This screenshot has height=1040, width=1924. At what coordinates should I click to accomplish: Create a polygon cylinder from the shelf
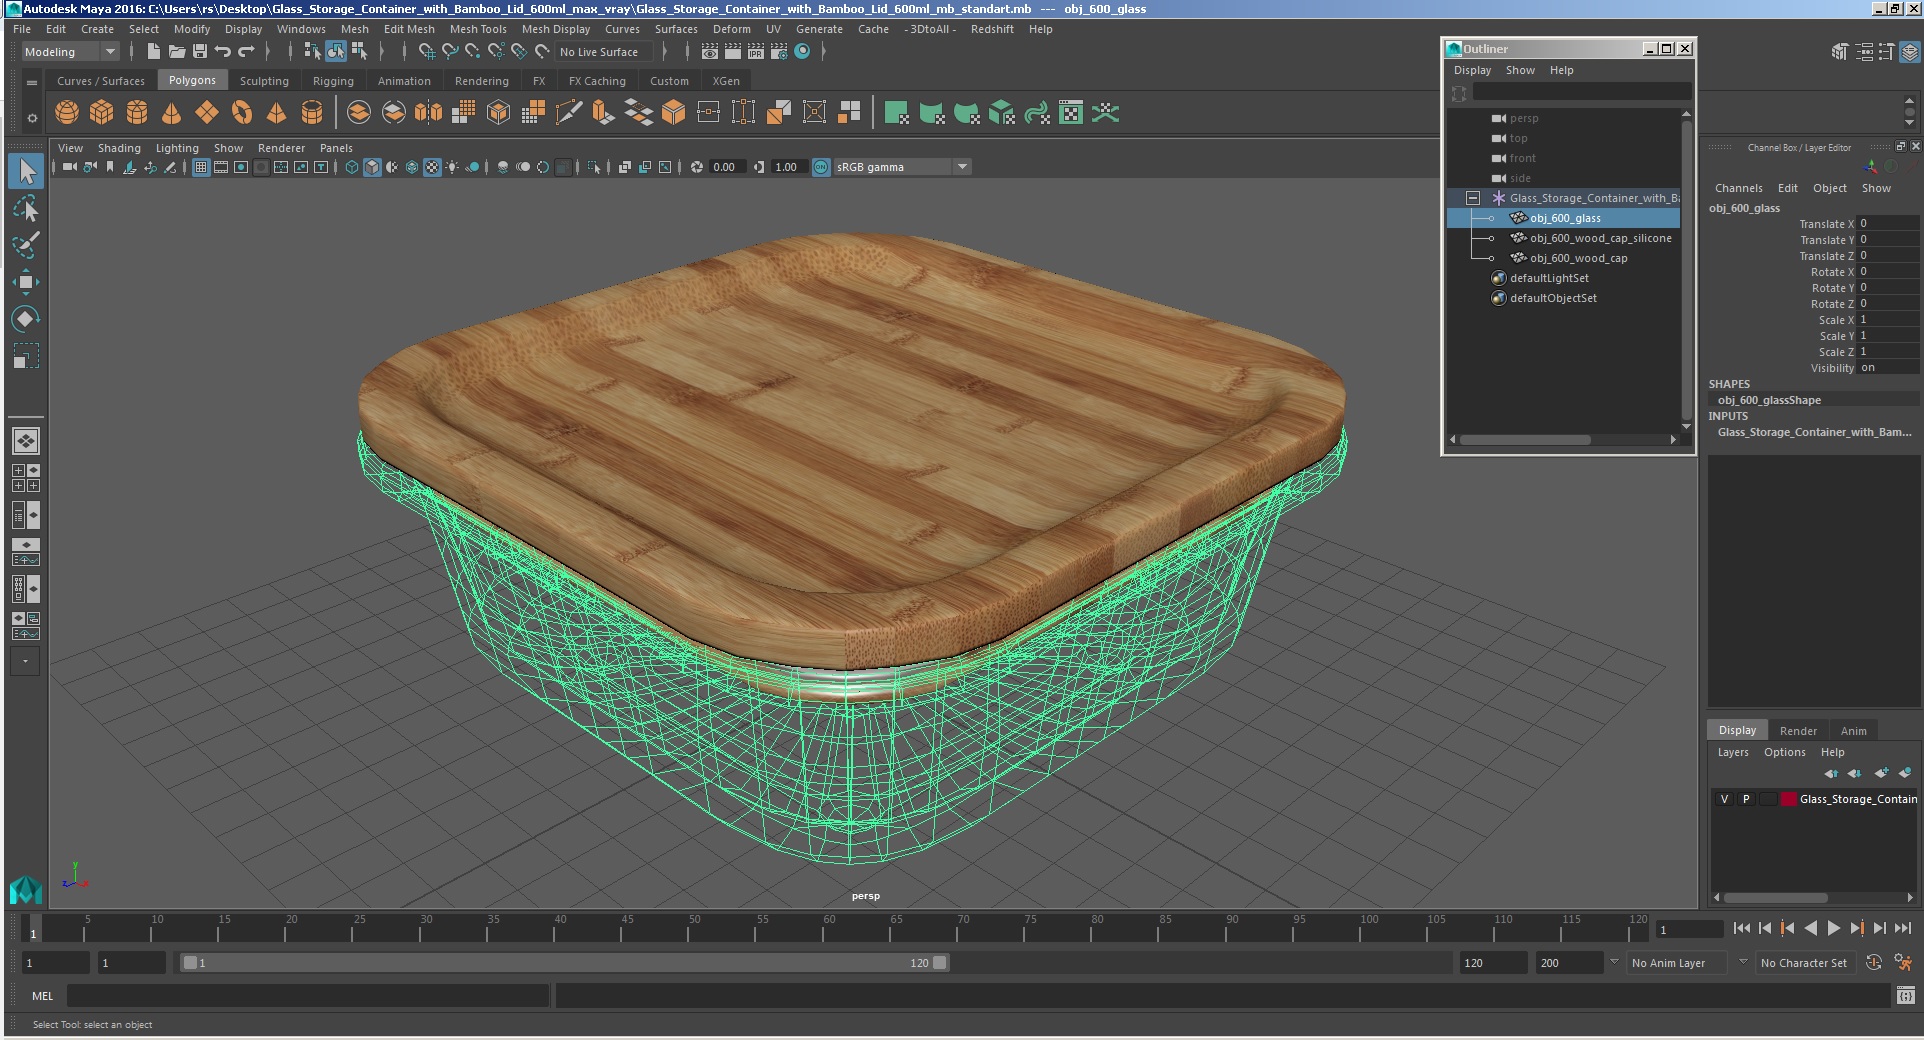tap(137, 113)
